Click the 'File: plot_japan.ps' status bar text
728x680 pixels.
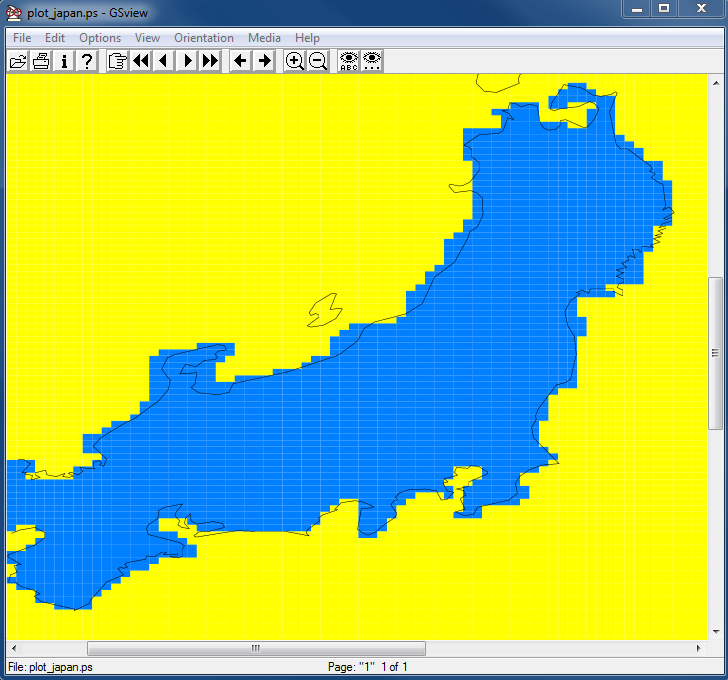pyautogui.click(x=50, y=667)
